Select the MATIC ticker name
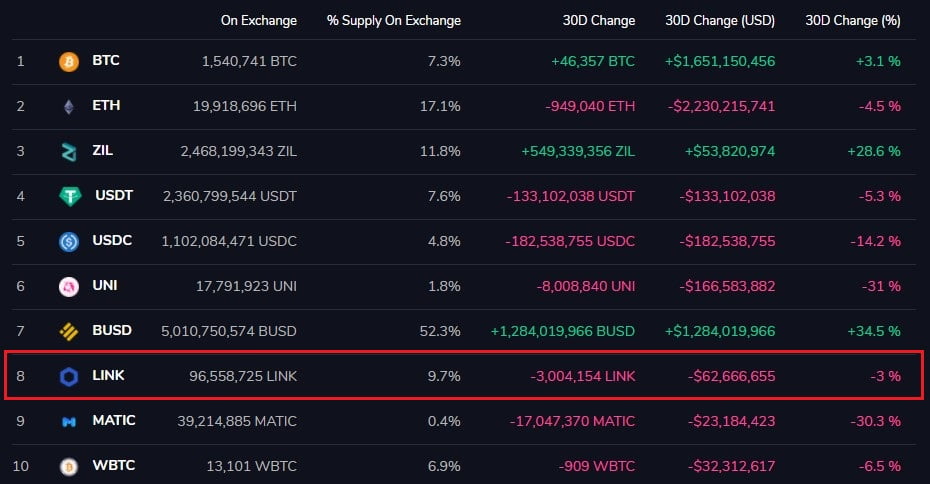Viewport: 930px width, 484px height. pos(113,421)
